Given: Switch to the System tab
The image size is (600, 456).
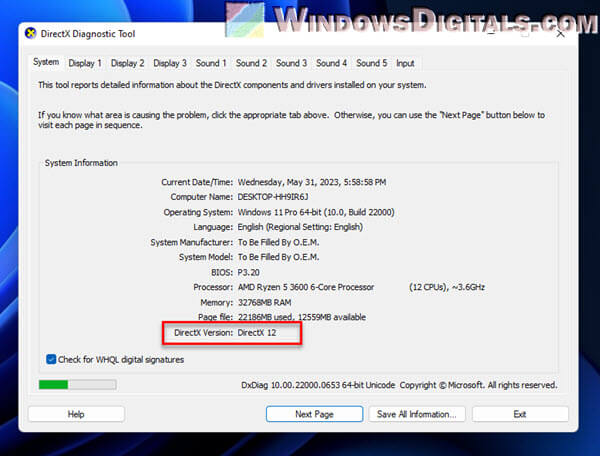Looking at the screenshot, I should coord(46,62).
